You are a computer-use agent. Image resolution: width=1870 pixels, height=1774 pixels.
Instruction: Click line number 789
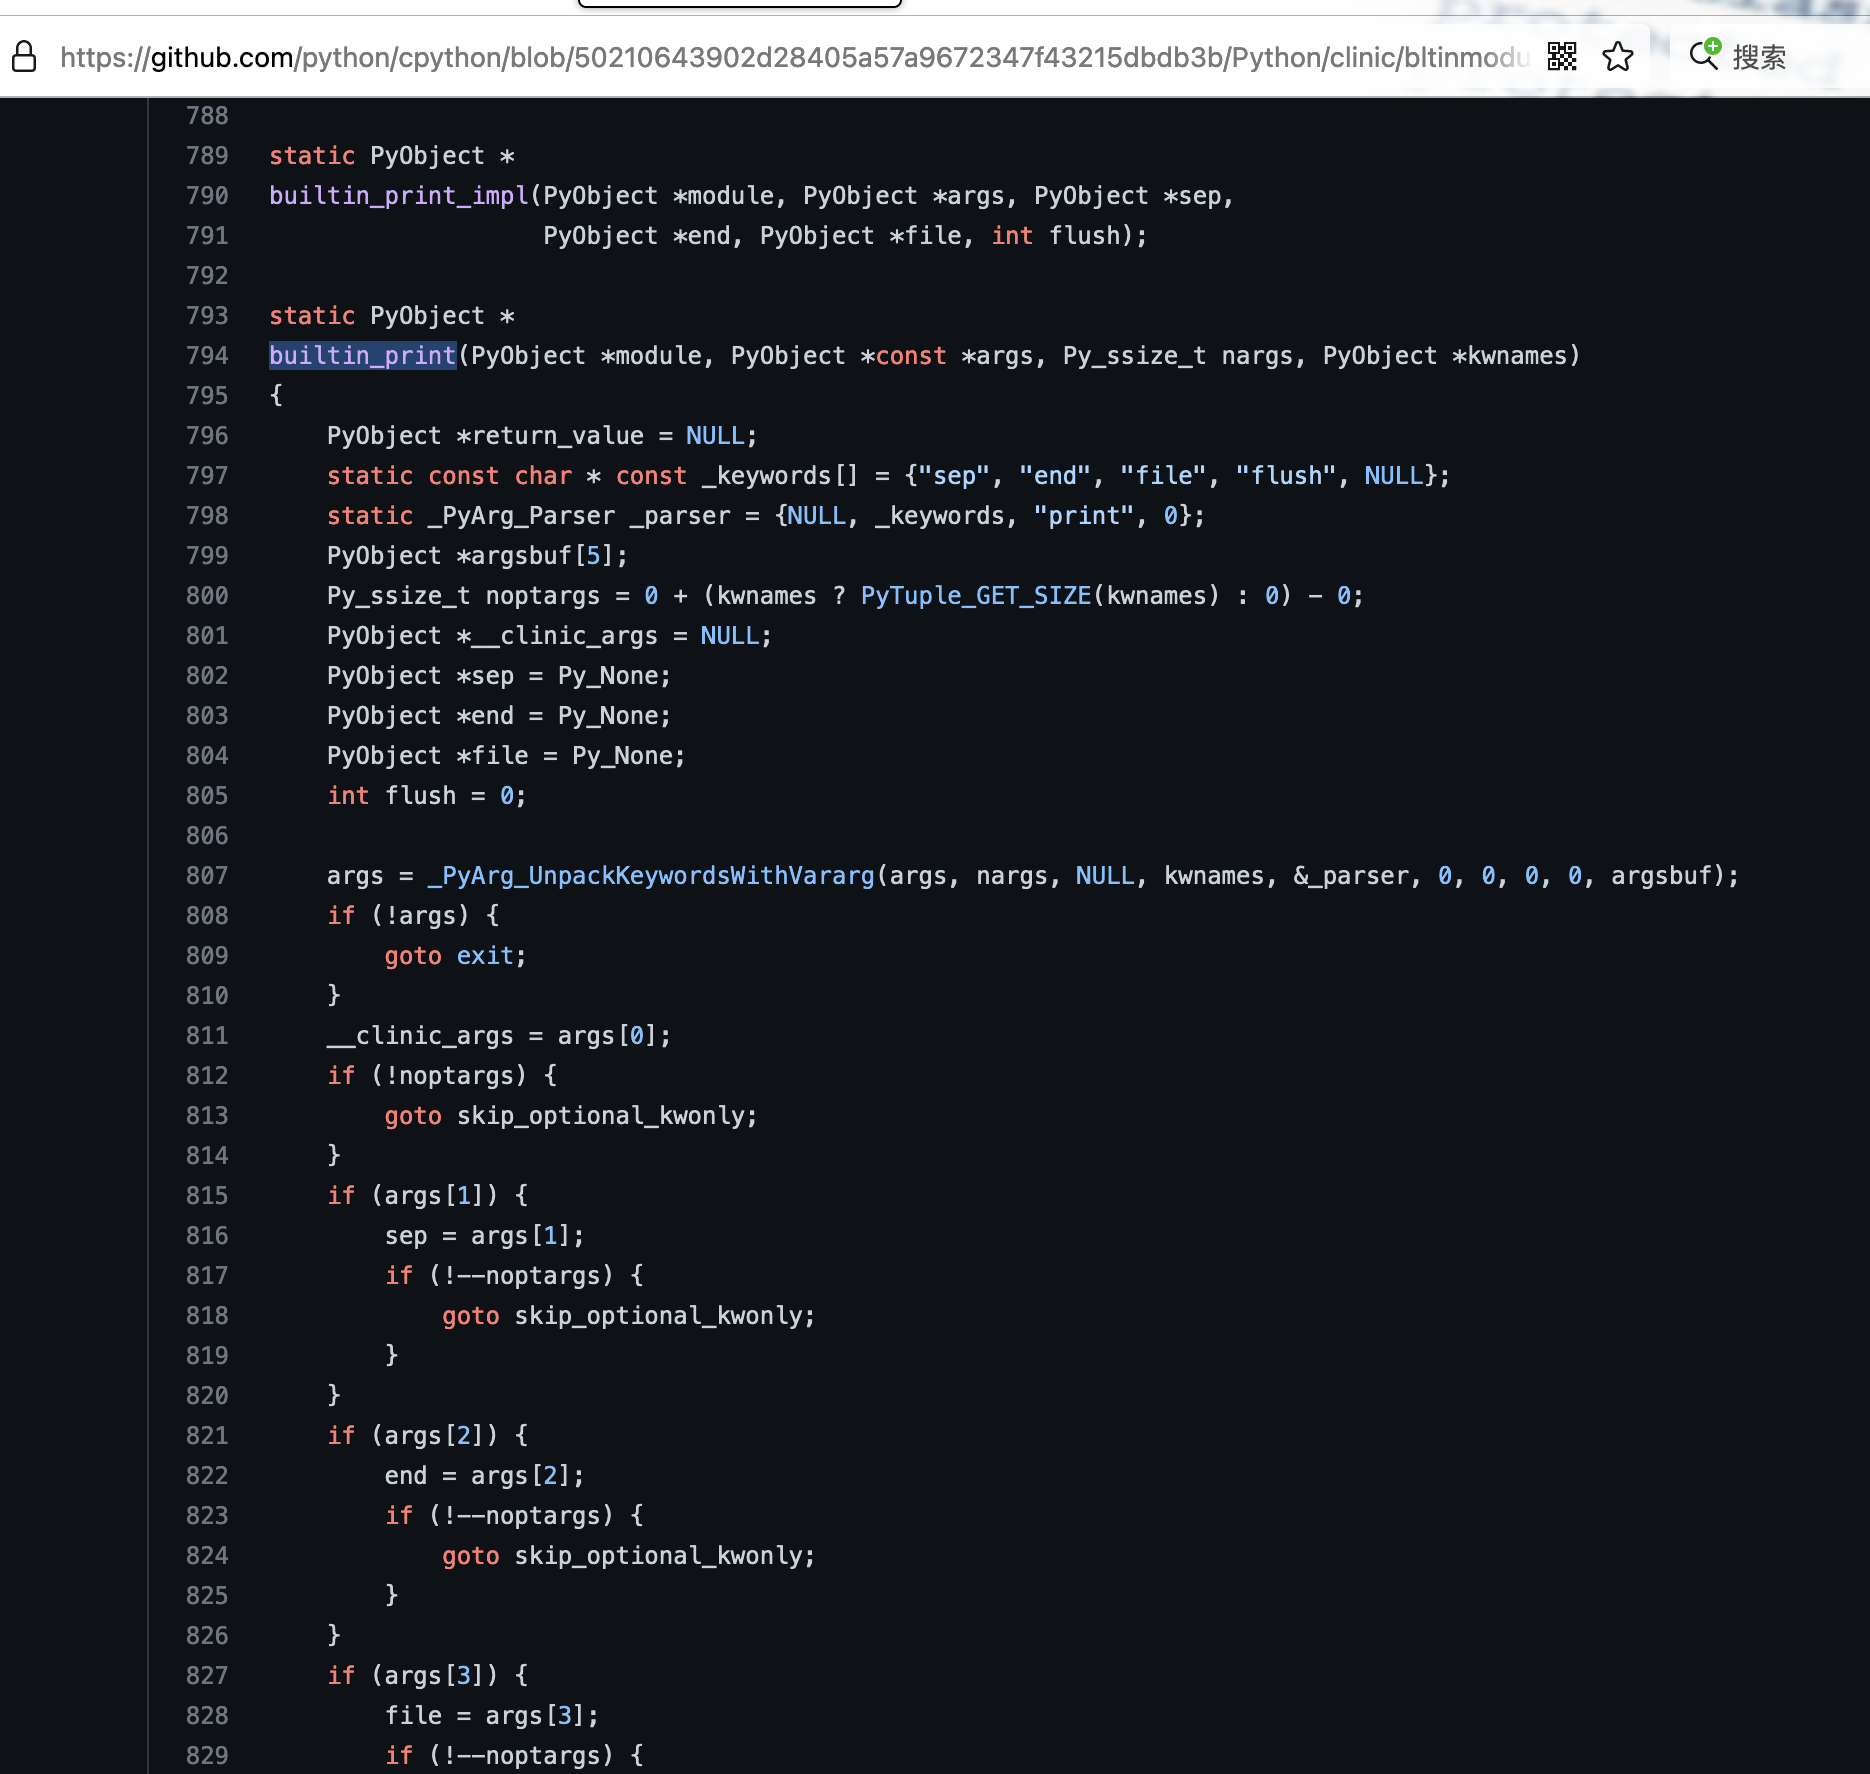tap(207, 156)
